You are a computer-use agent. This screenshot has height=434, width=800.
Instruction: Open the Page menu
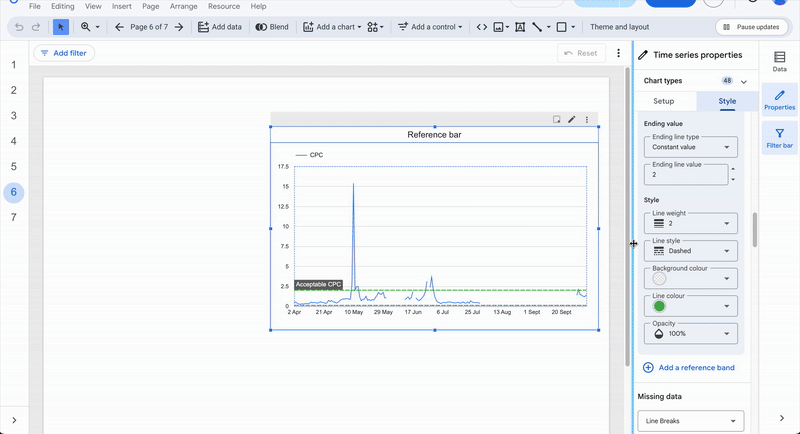click(151, 6)
